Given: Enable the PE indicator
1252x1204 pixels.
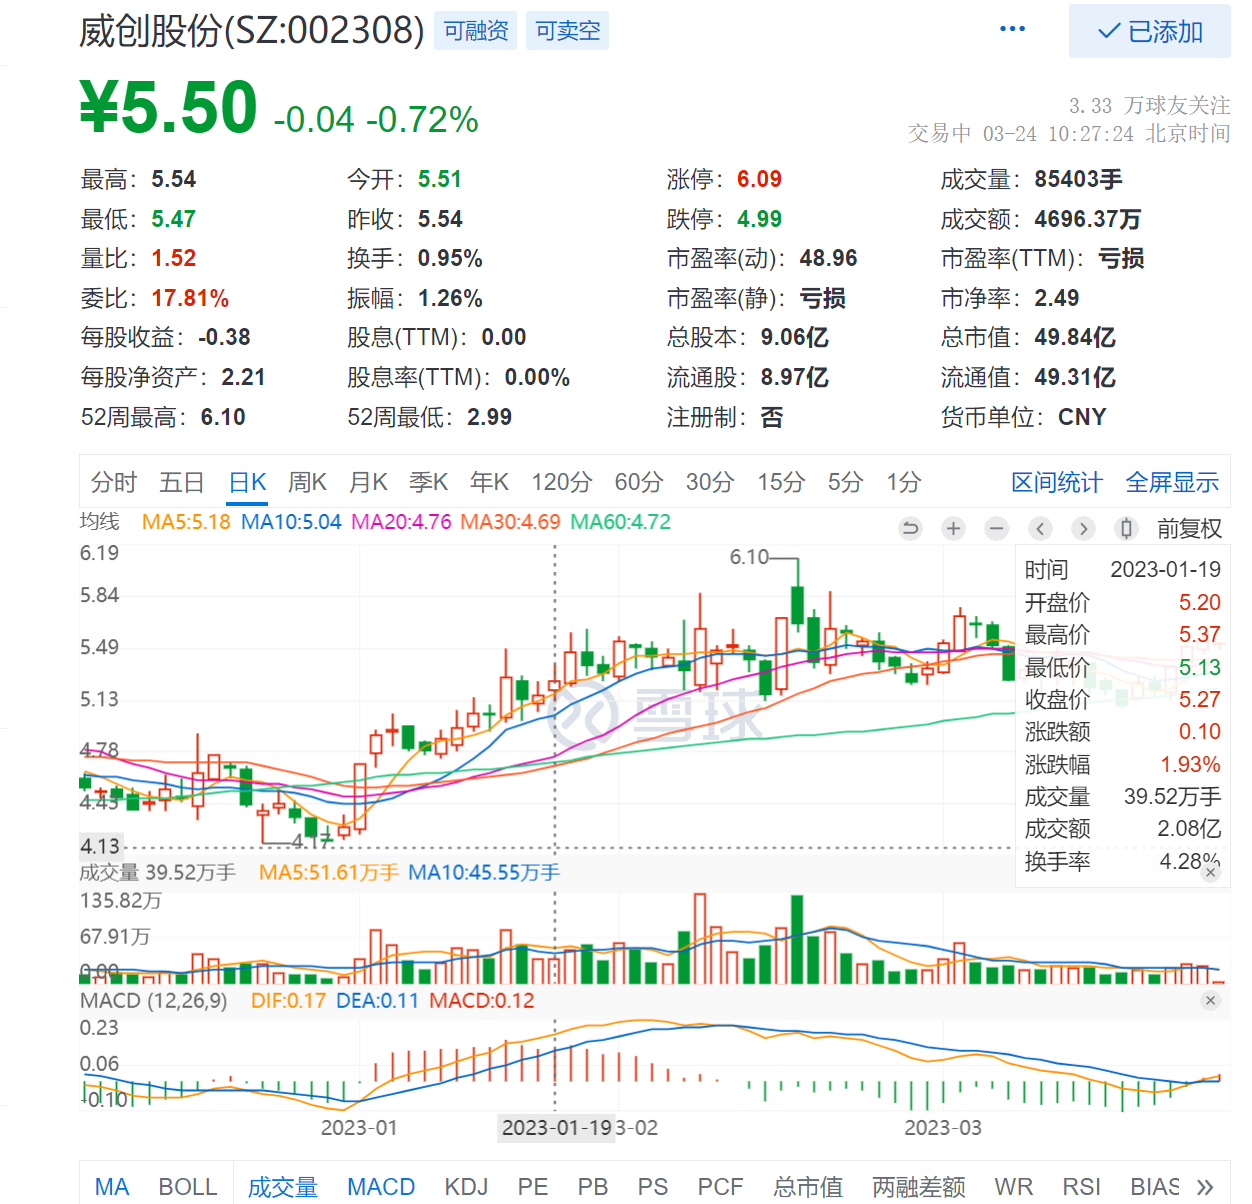Looking at the screenshot, I should (533, 1187).
